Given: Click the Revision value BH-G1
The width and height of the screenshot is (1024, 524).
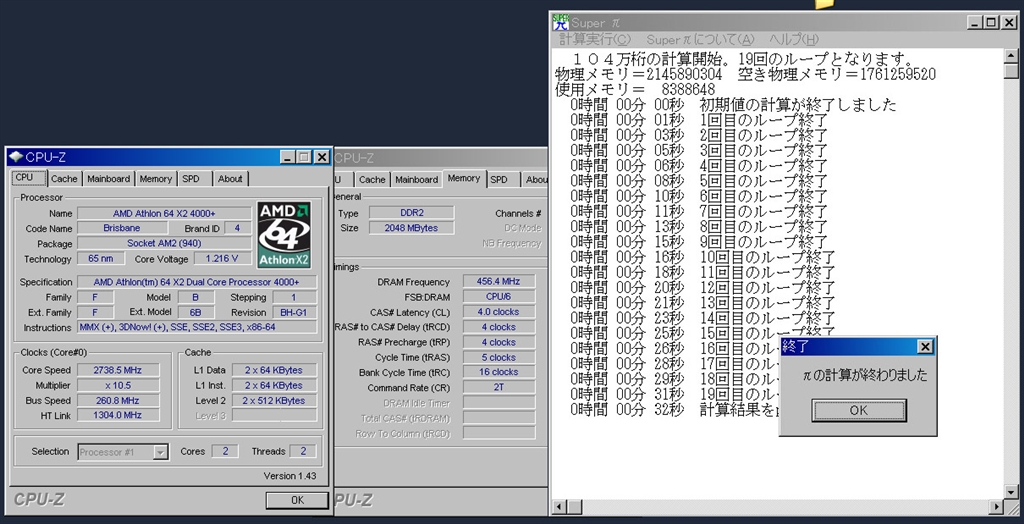Looking at the screenshot, I should point(293,312).
